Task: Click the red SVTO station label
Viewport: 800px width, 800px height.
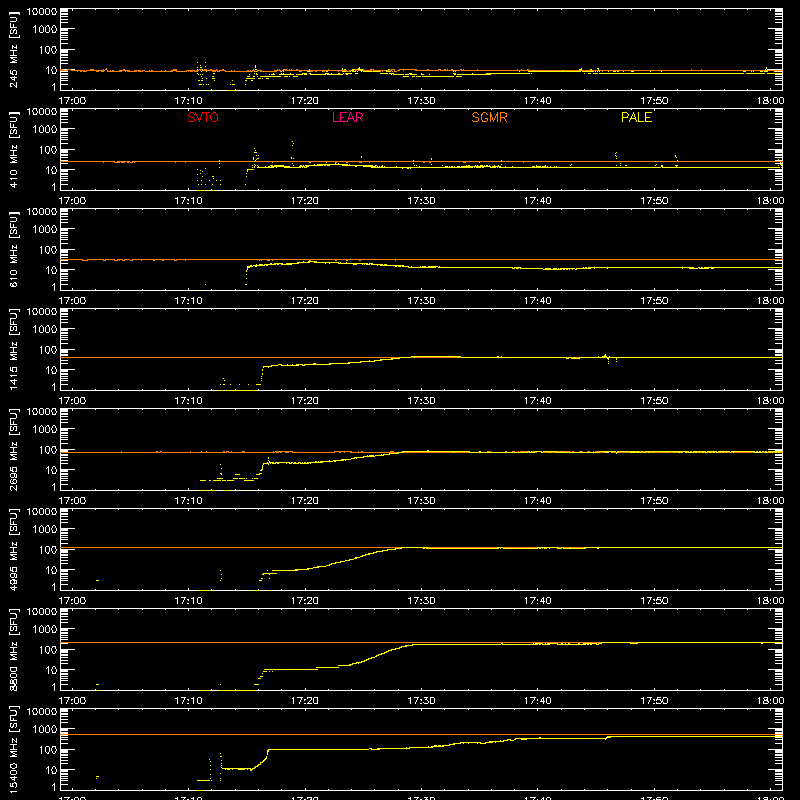Action: click(x=203, y=117)
